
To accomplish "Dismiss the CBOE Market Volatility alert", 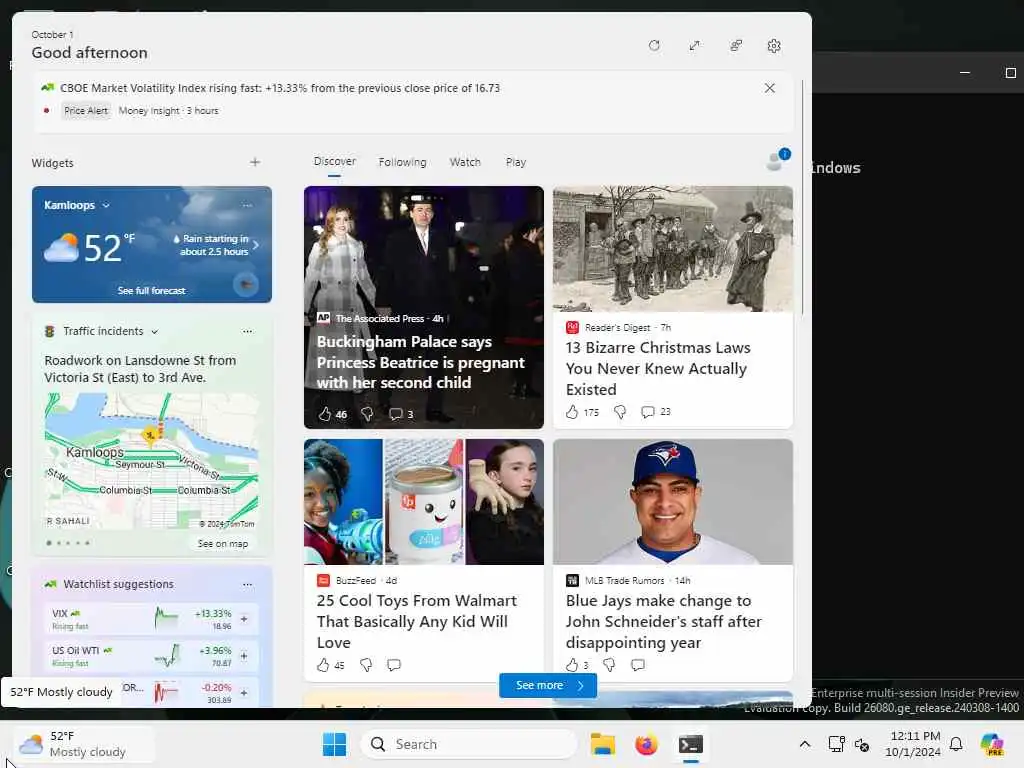I will point(769,88).
